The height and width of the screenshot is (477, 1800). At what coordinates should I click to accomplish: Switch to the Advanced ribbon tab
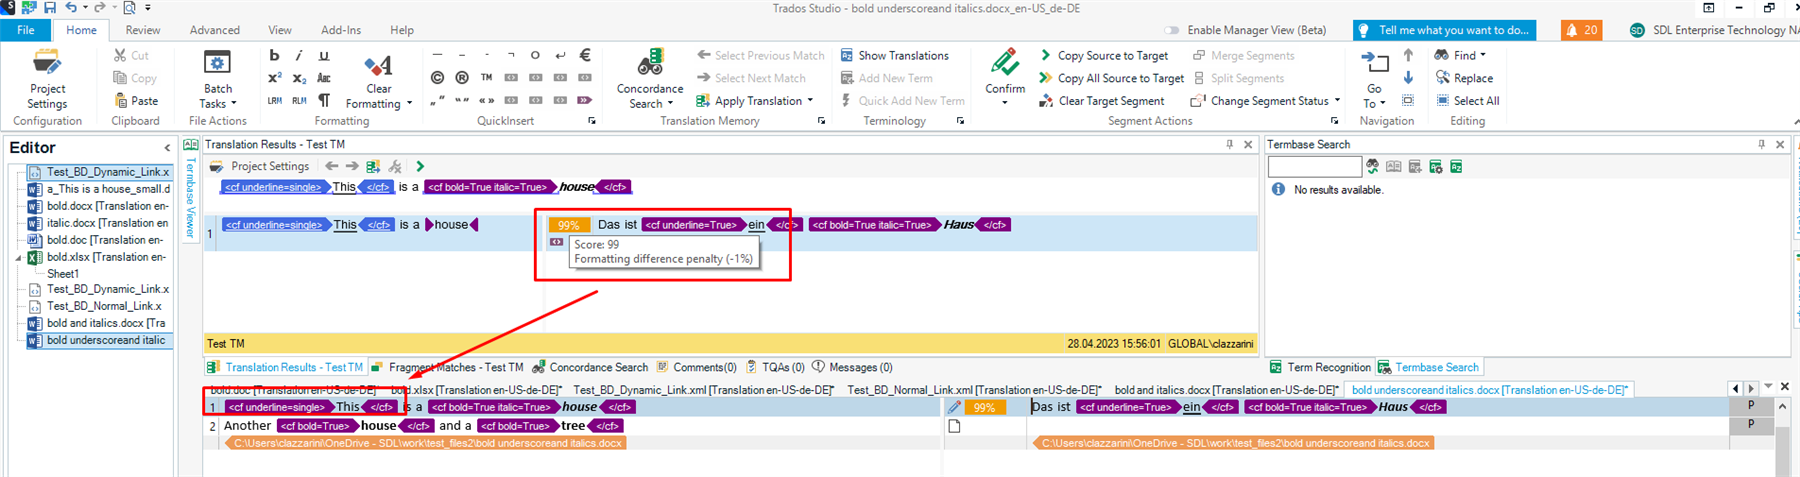[215, 30]
